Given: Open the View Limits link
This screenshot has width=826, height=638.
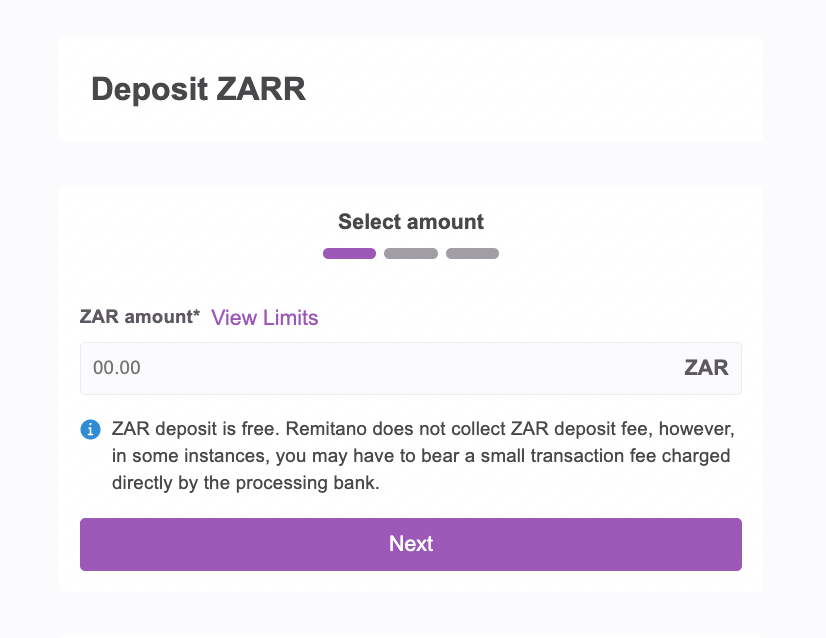Looking at the screenshot, I should pos(264,318).
